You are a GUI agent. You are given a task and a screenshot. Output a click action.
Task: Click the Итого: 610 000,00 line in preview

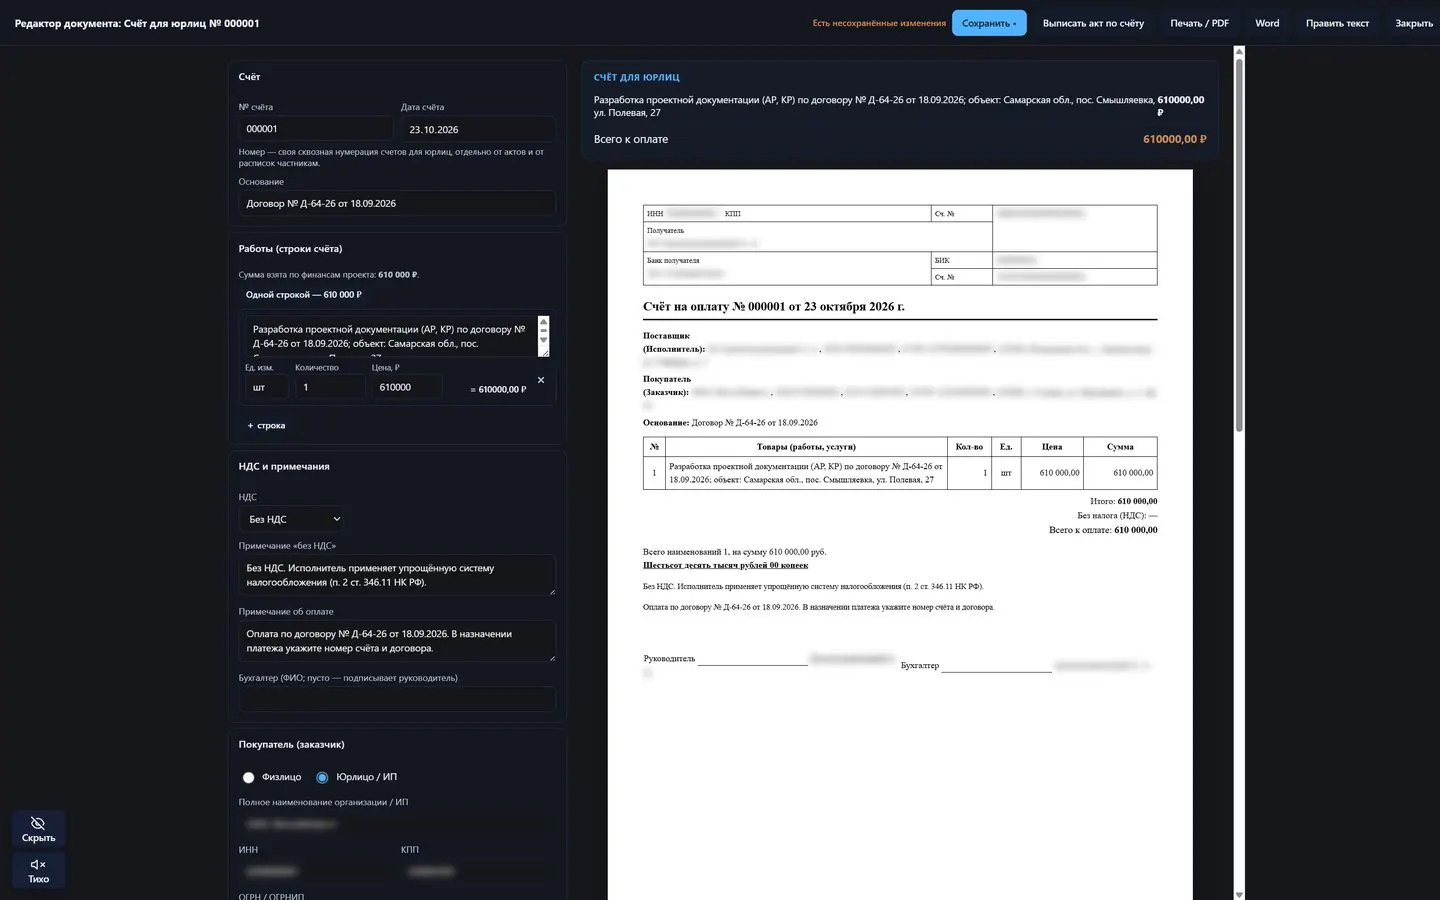(1123, 501)
